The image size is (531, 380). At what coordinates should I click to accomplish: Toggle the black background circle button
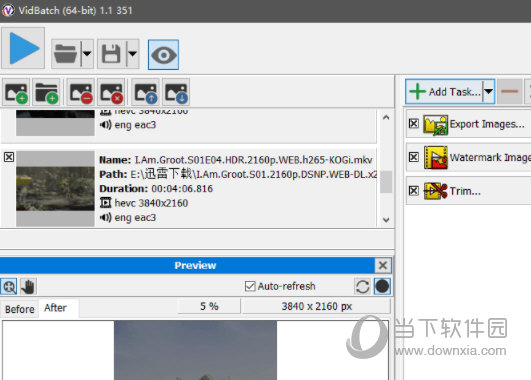[x=382, y=287]
